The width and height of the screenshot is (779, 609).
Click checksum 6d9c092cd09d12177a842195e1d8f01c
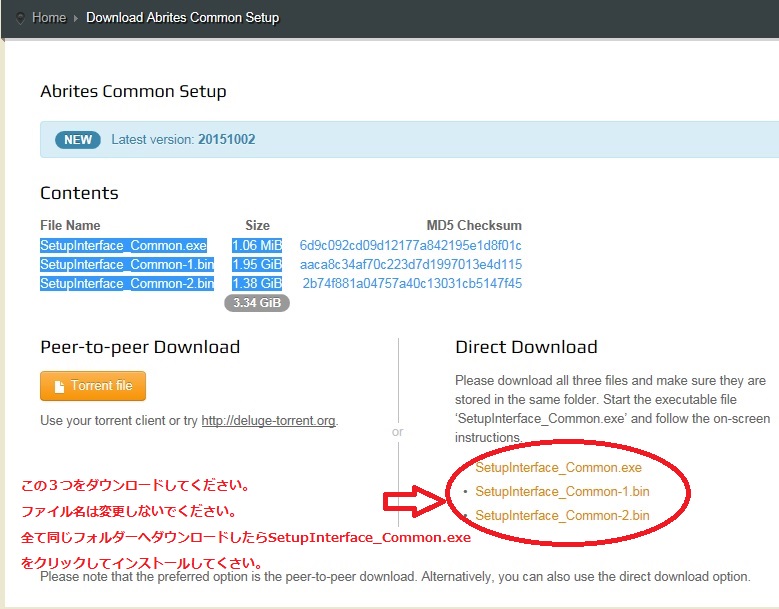tap(410, 245)
